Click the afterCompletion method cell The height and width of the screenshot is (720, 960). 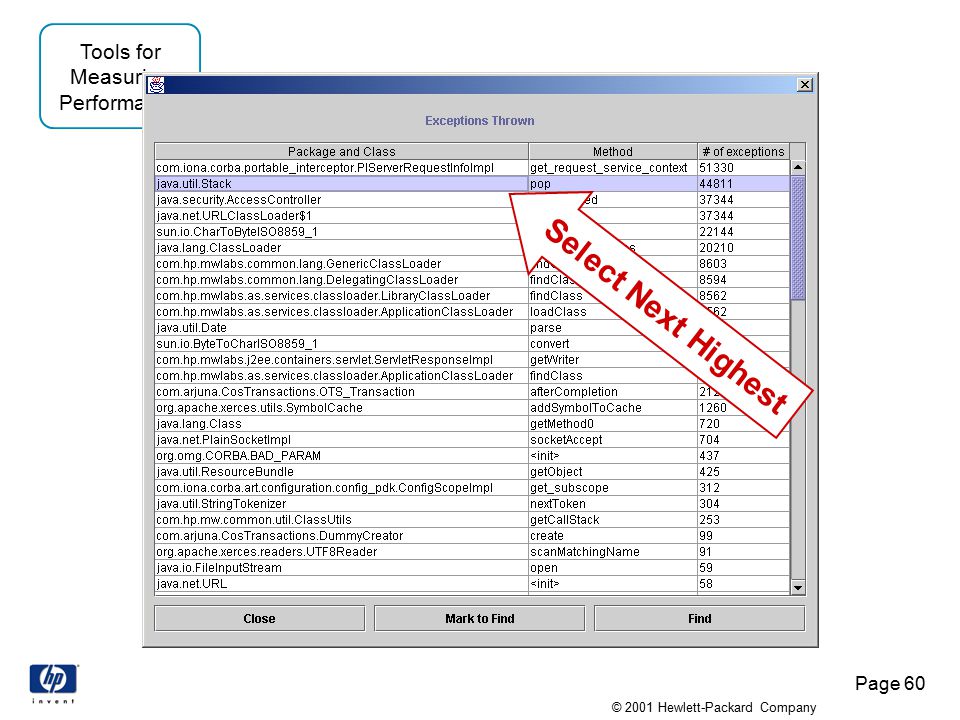pyautogui.click(x=613, y=392)
